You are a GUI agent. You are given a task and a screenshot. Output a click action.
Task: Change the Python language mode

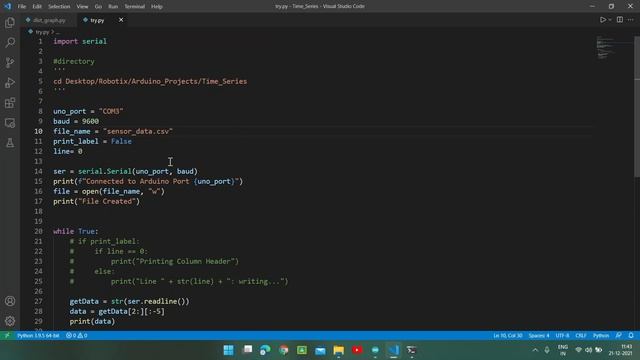pos(600,336)
